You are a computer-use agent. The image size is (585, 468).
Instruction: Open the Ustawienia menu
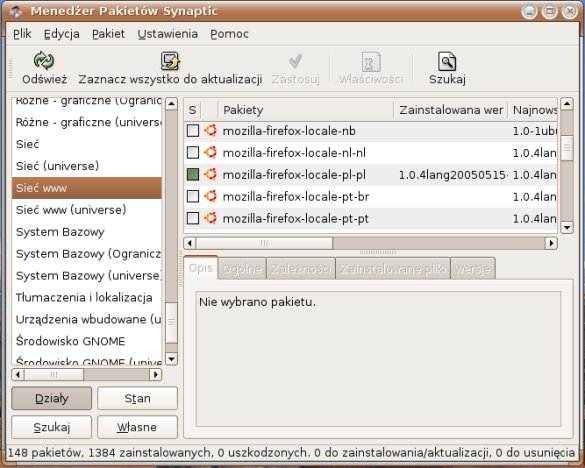(168, 34)
